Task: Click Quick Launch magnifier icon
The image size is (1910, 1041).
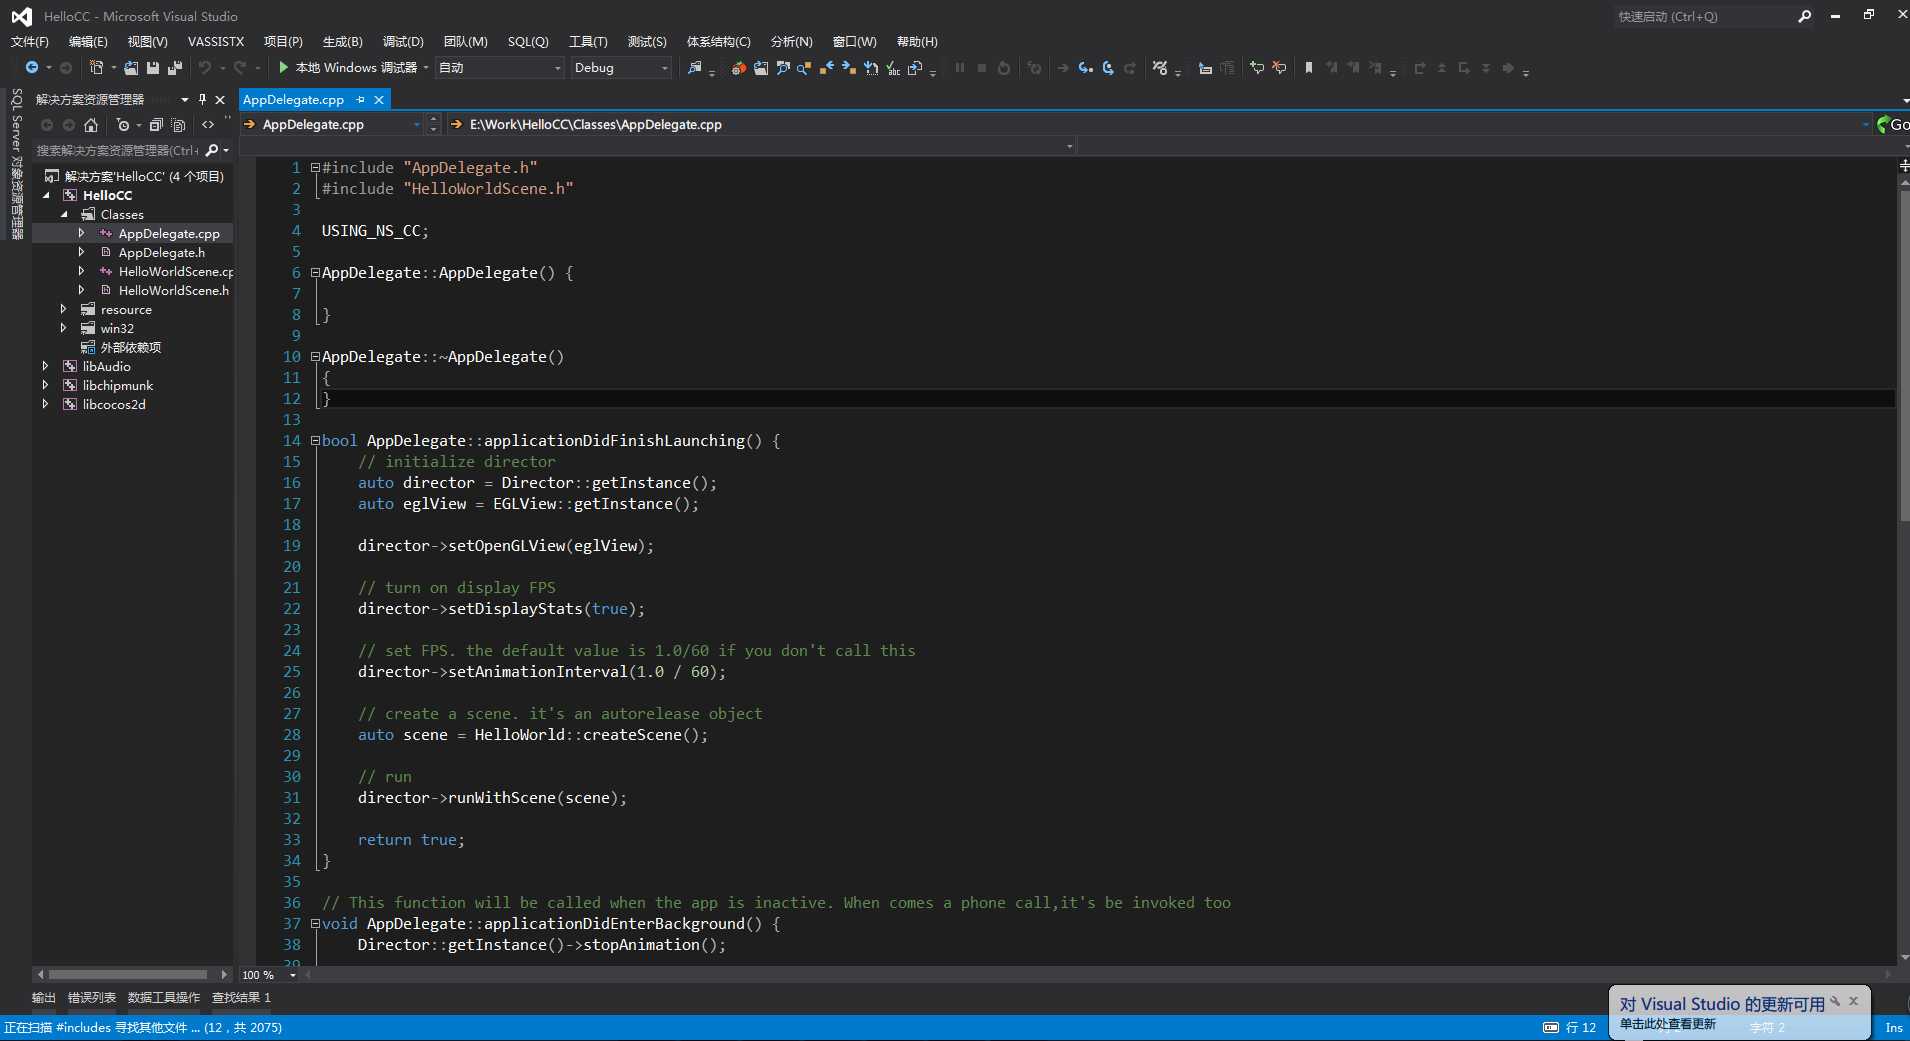Action: click(x=1805, y=16)
